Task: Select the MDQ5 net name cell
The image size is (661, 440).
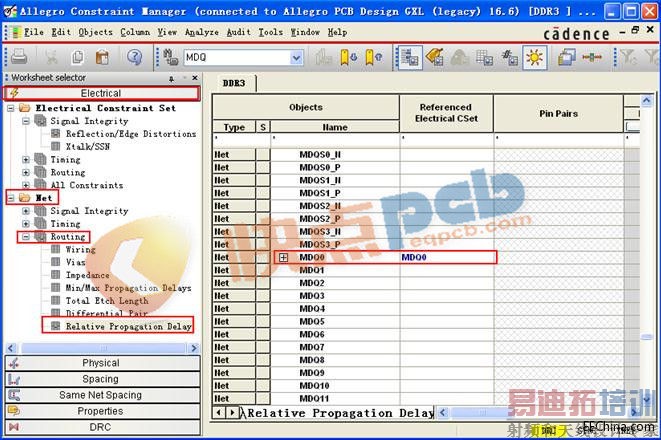Action: [335, 322]
